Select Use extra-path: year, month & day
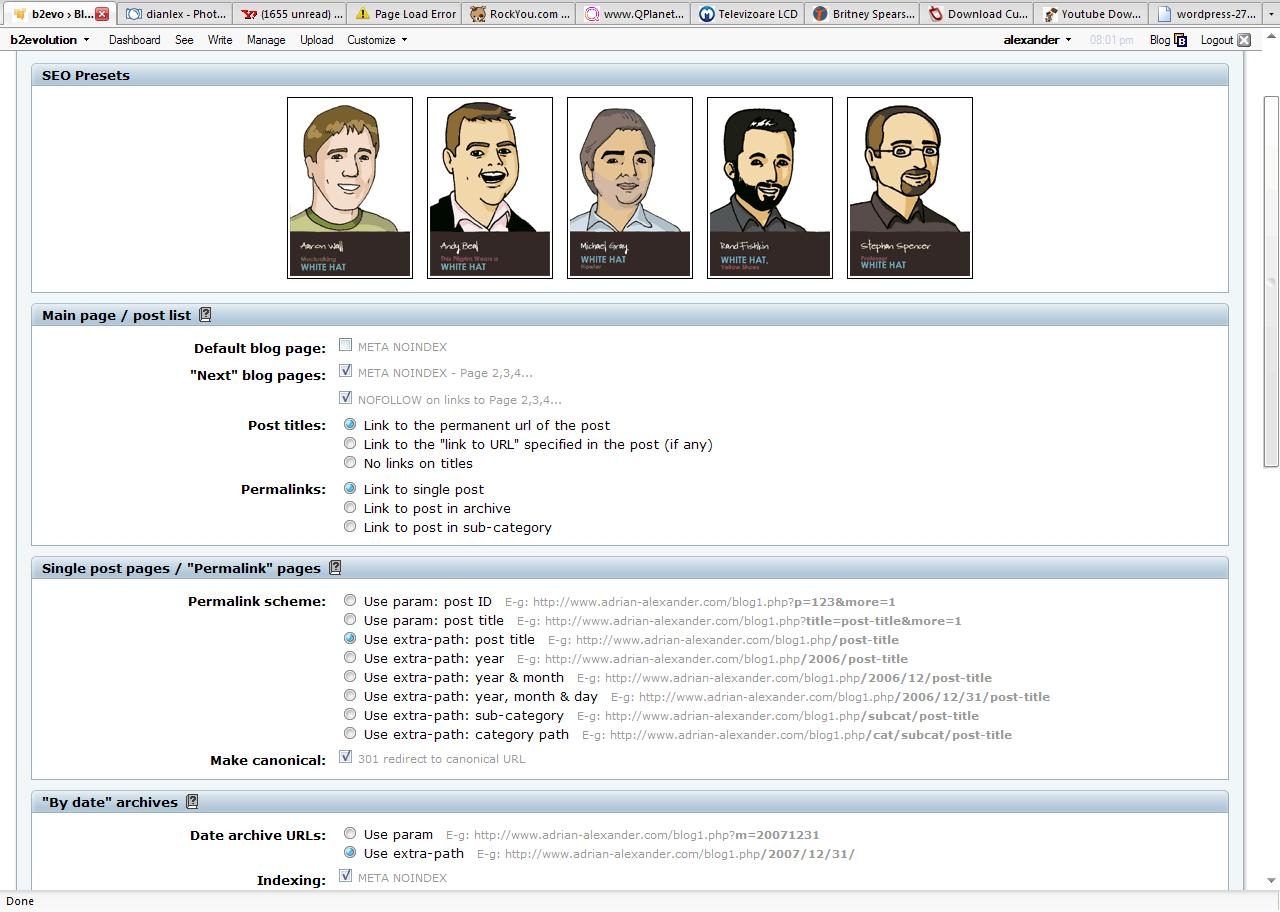This screenshot has width=1280, height=912. tap(350, 695)
